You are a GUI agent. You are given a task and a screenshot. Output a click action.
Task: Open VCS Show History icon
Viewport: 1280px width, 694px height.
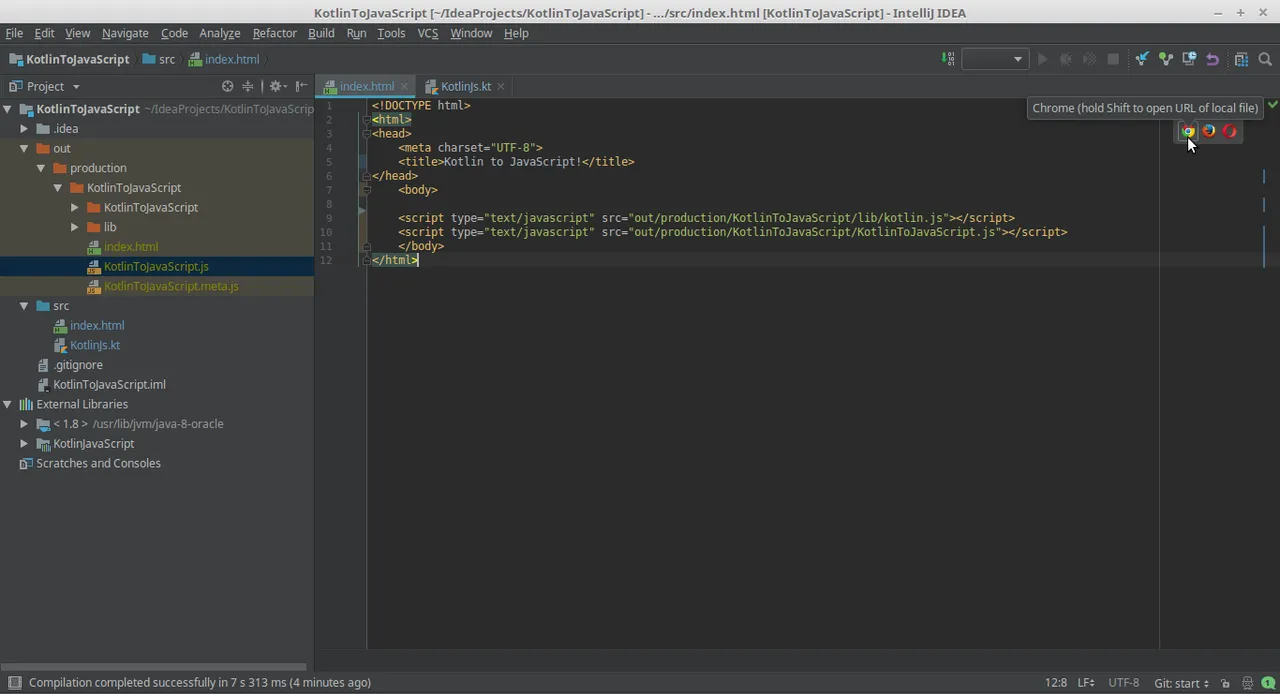pyautogui.click(x=1189, y=59)
